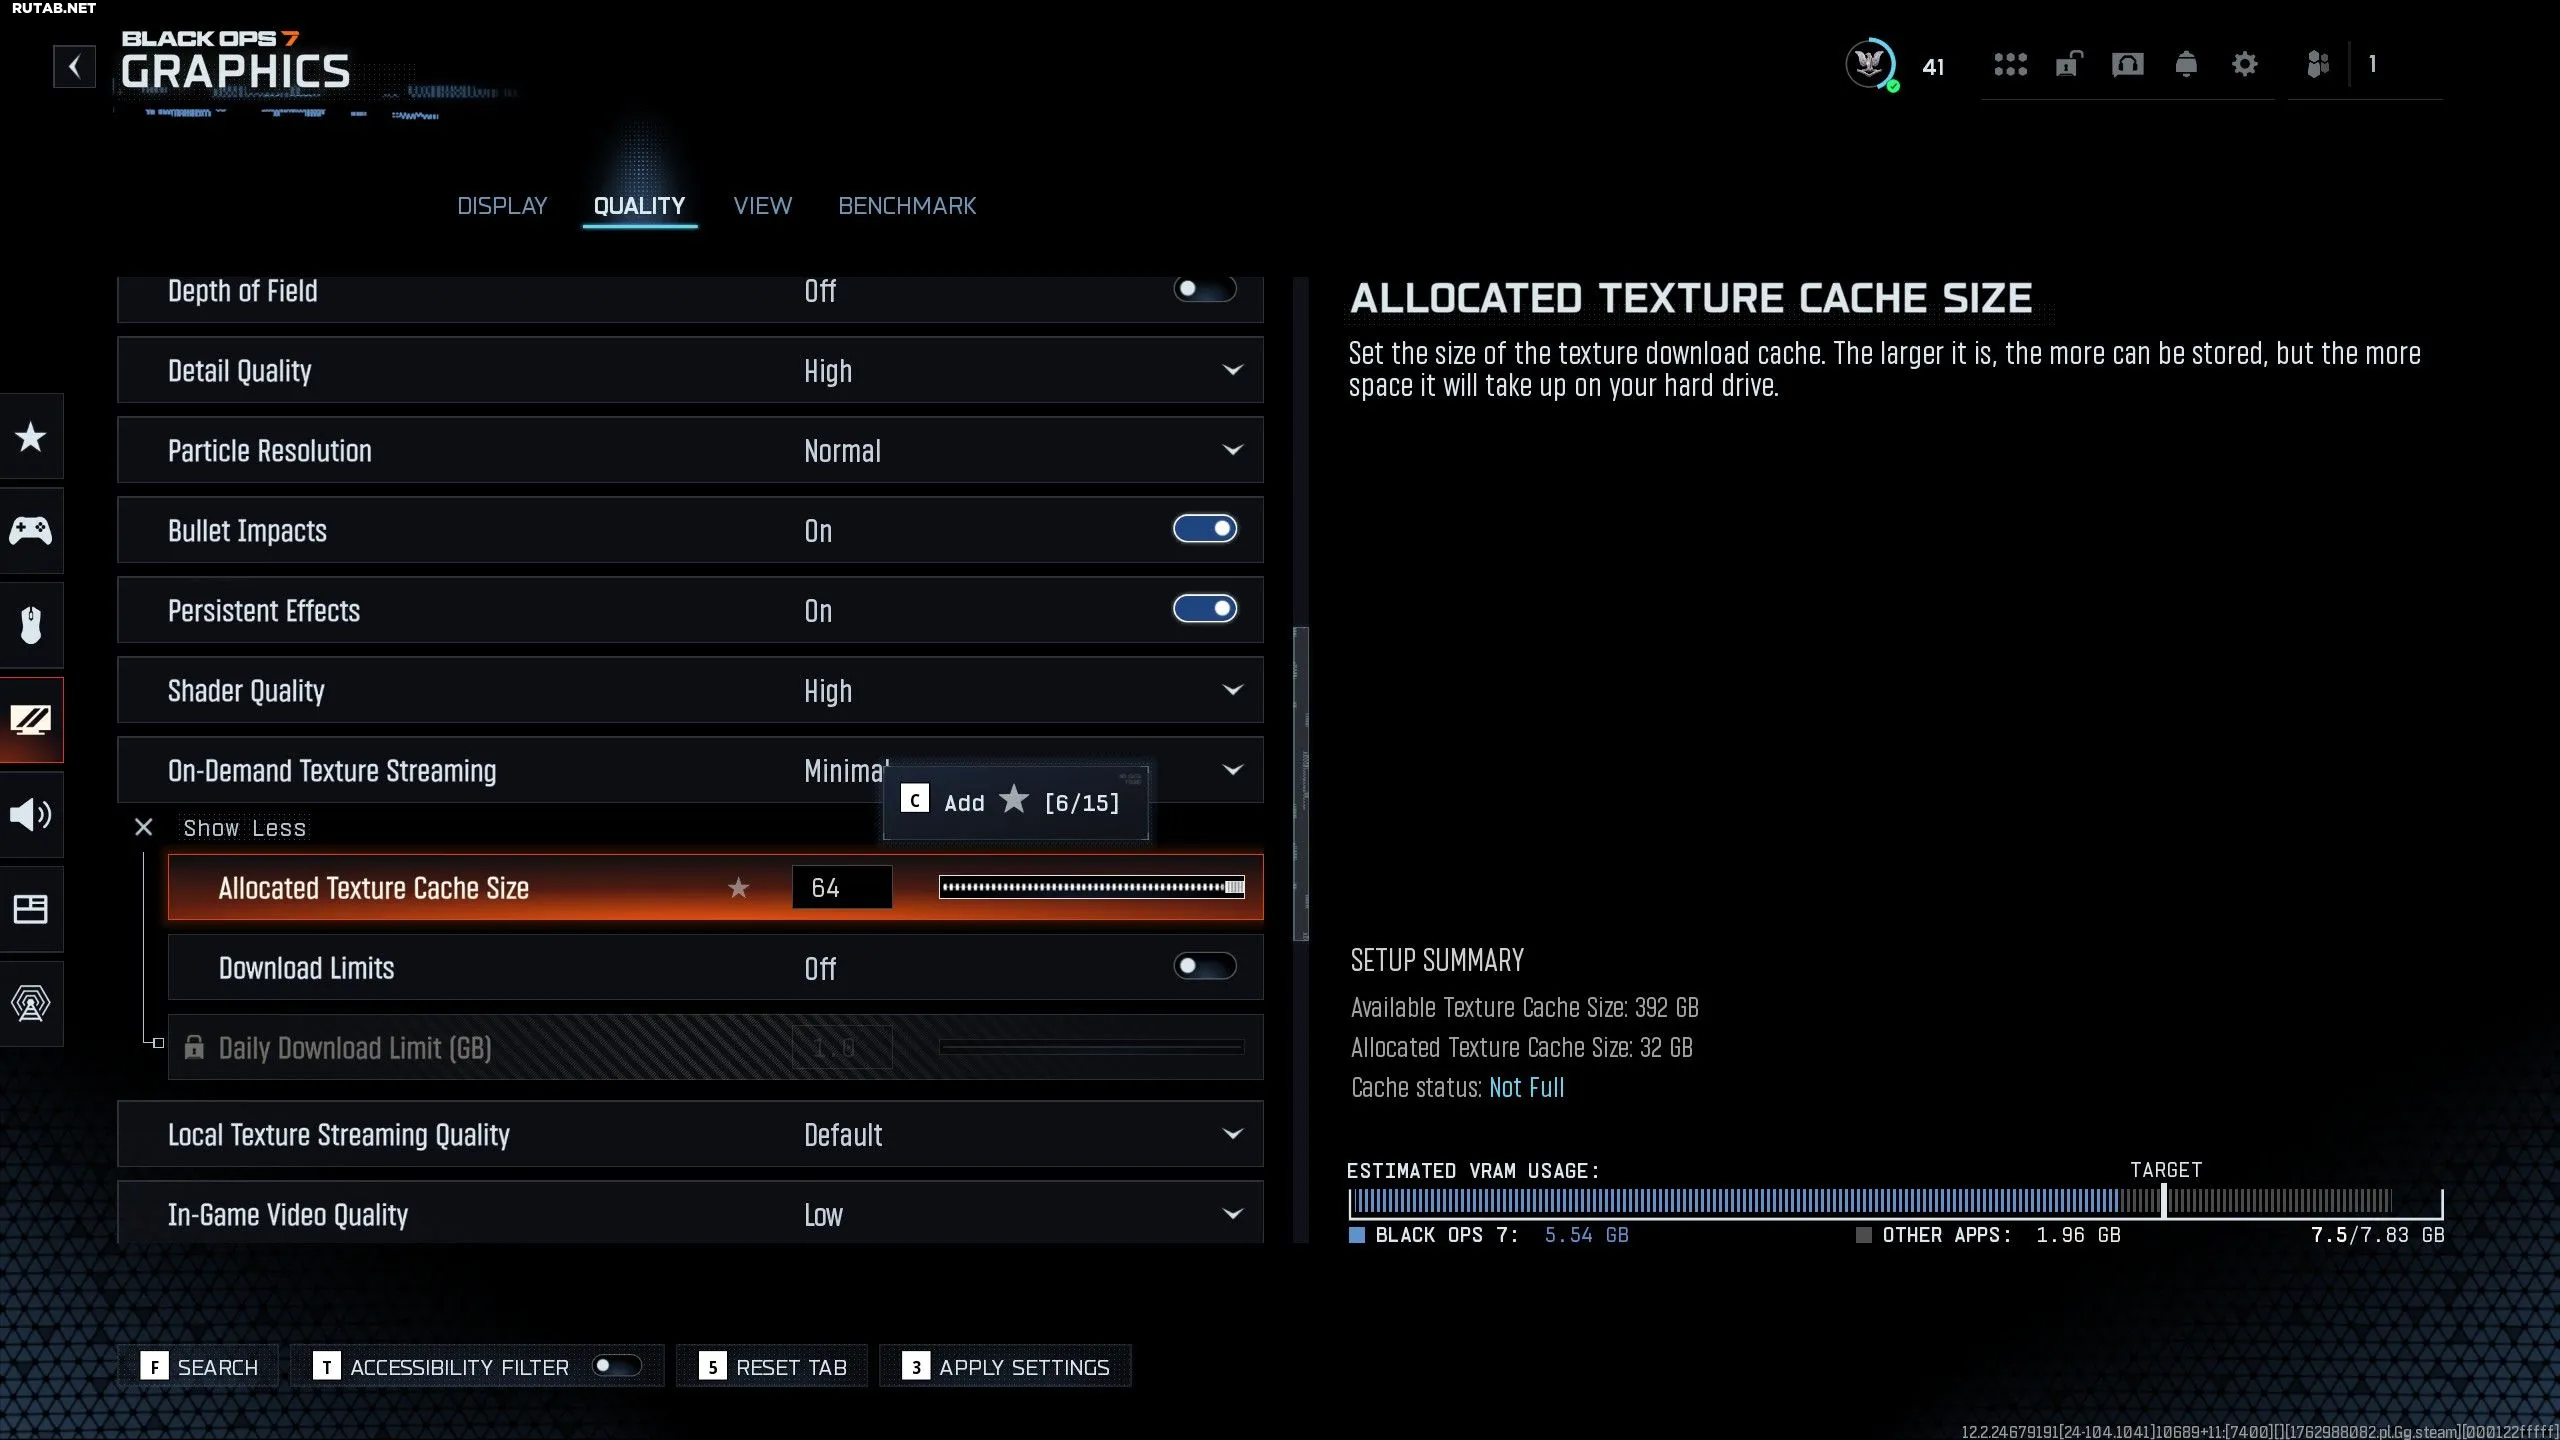
Task: Open the Favorites star sidebar category
Action: [31, 437]
